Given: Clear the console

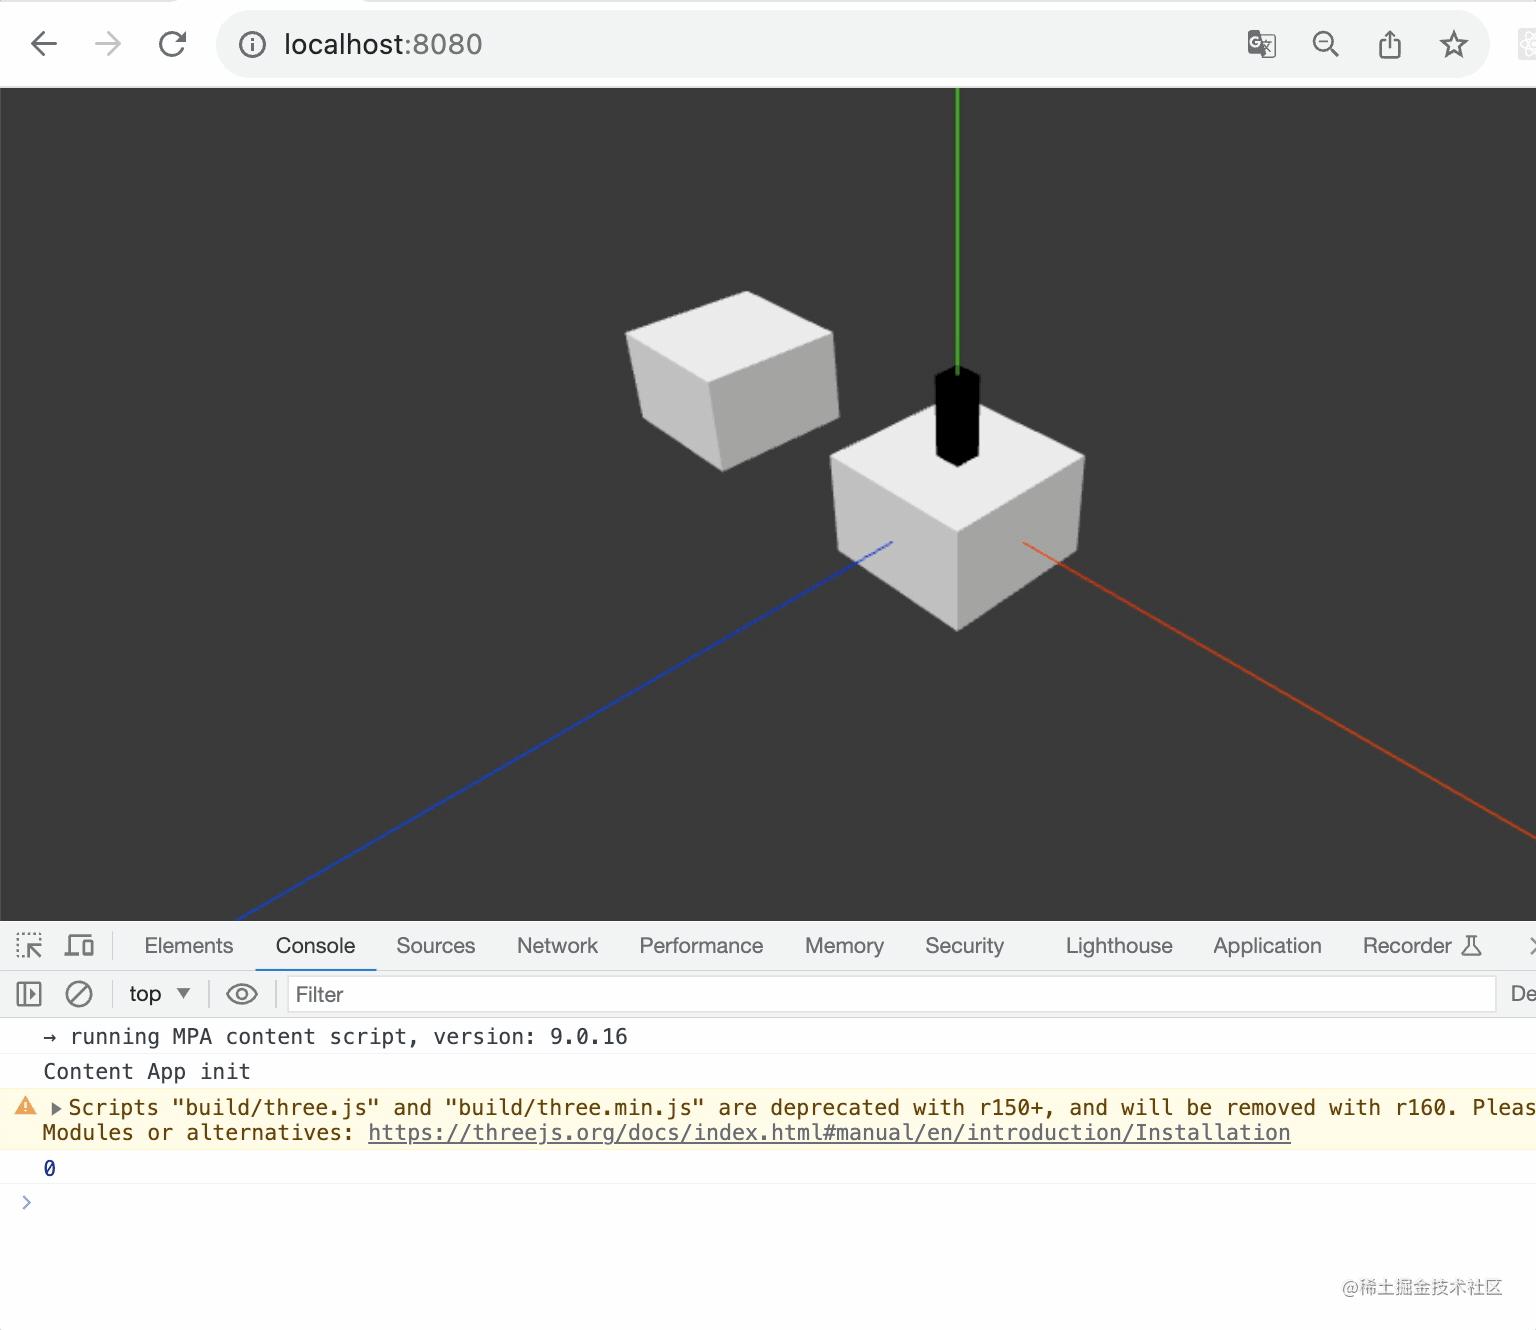Looking at the screenshot, I should tap(79, 993).
